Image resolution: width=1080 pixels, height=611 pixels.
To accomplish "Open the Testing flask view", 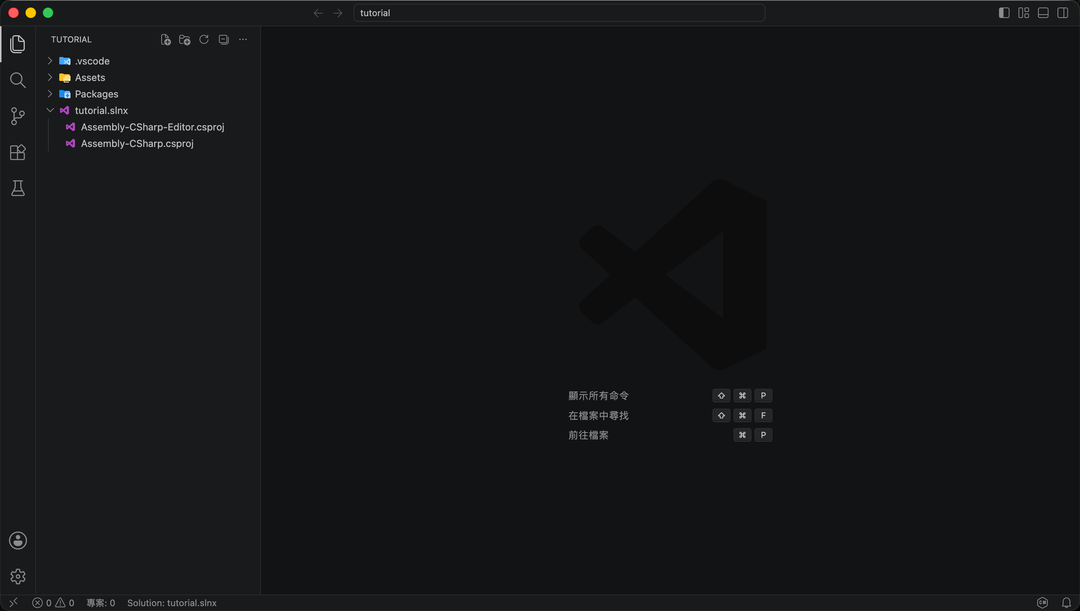I will tap(18, 188).
